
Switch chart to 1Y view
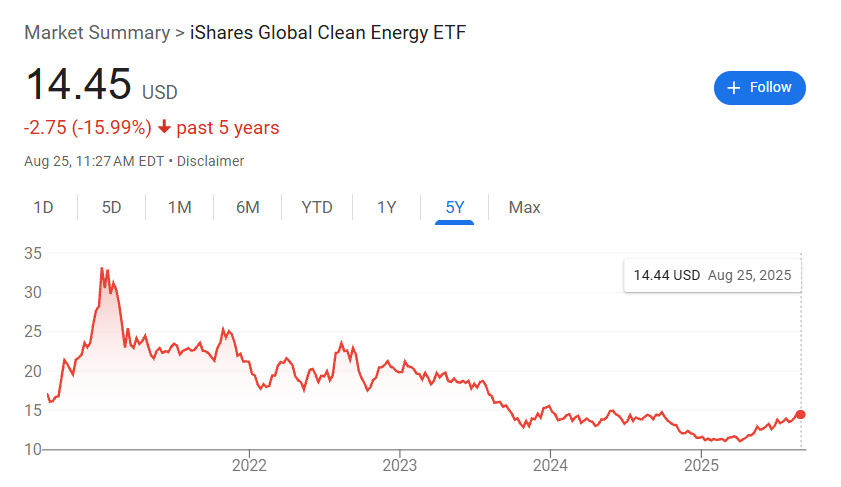(x=387, y=207)
